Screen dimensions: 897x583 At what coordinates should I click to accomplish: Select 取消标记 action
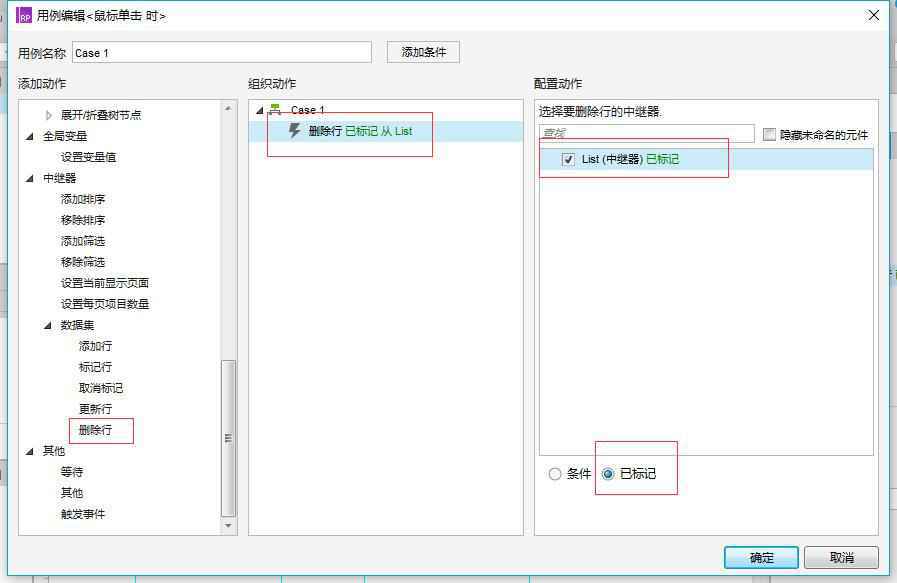coord(101,388)
